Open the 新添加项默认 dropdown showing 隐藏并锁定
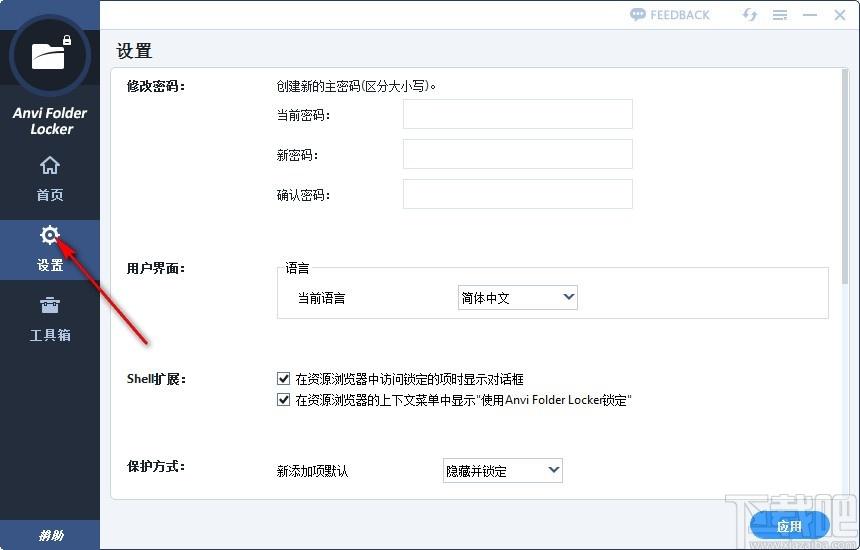This screenshot has height=550, width=860. (502, 470)
